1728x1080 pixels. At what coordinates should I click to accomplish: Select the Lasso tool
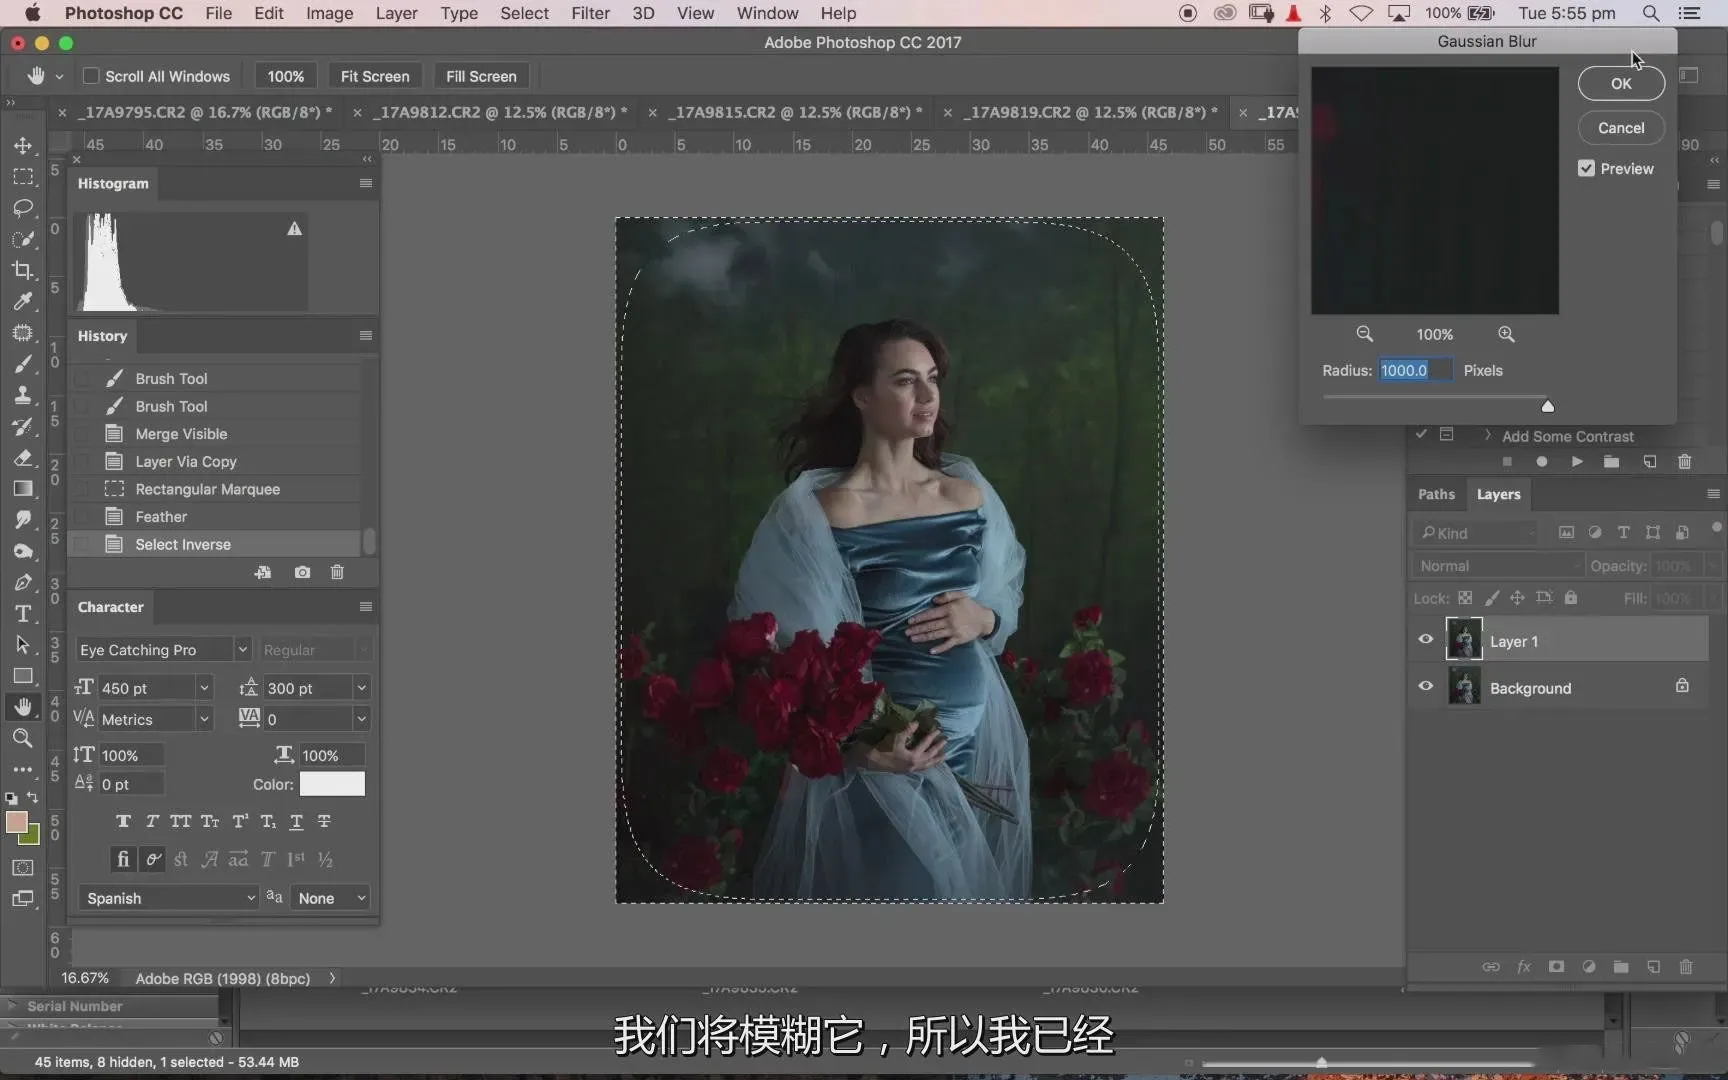22,208
